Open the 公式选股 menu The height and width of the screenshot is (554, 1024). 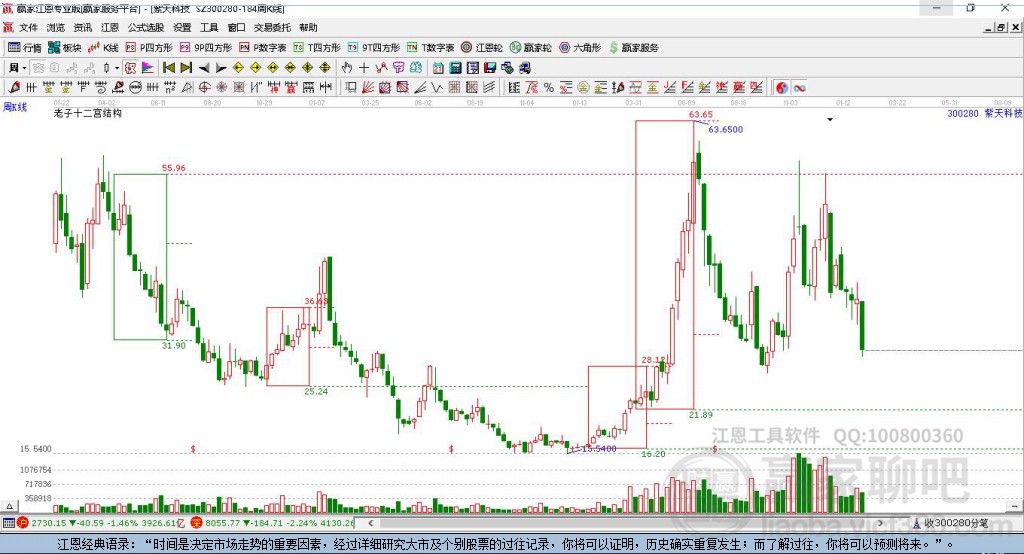[x=146, y=27]
